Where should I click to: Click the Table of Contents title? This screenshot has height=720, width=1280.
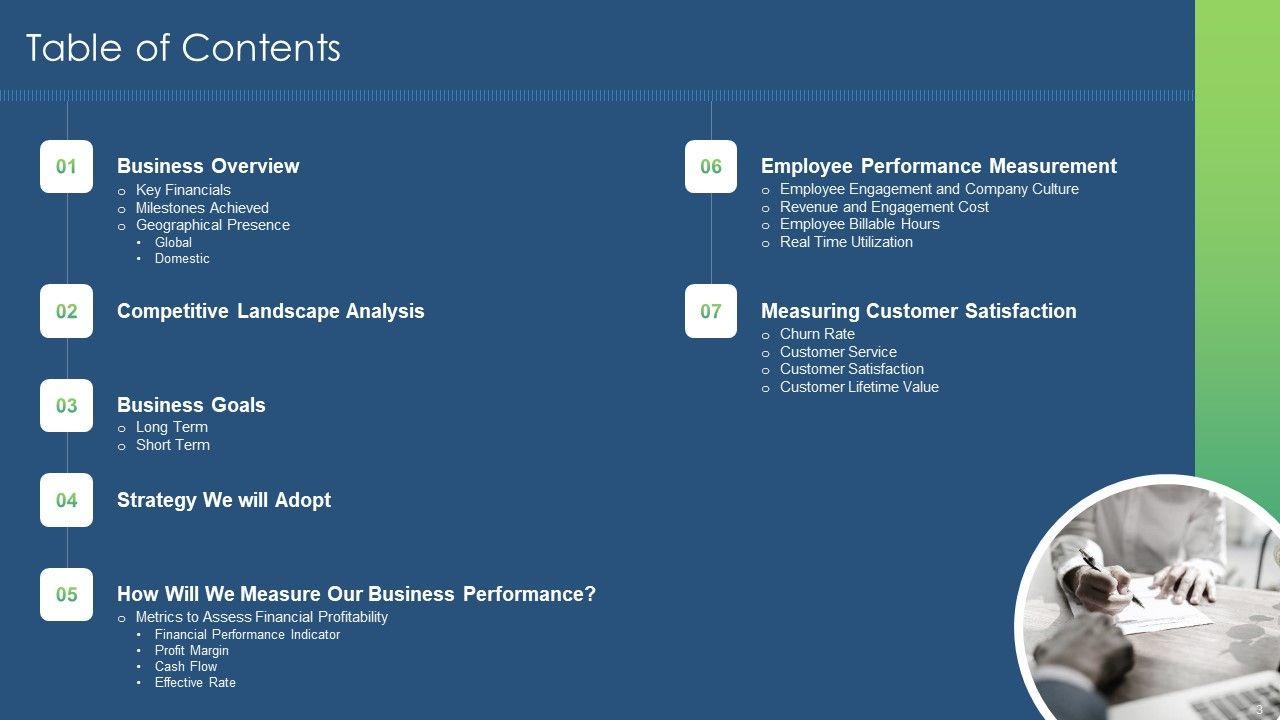pyautogui.click(x=183, y=48)
